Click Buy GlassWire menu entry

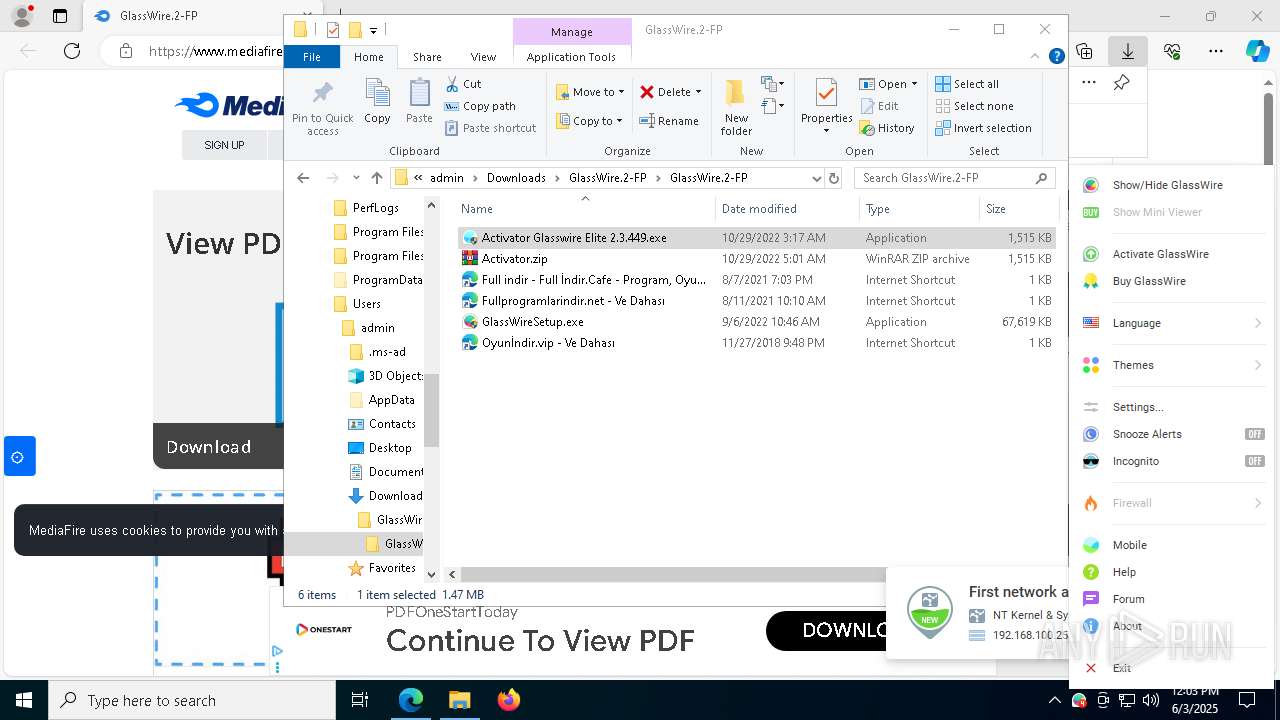(x=1149, y=281)
